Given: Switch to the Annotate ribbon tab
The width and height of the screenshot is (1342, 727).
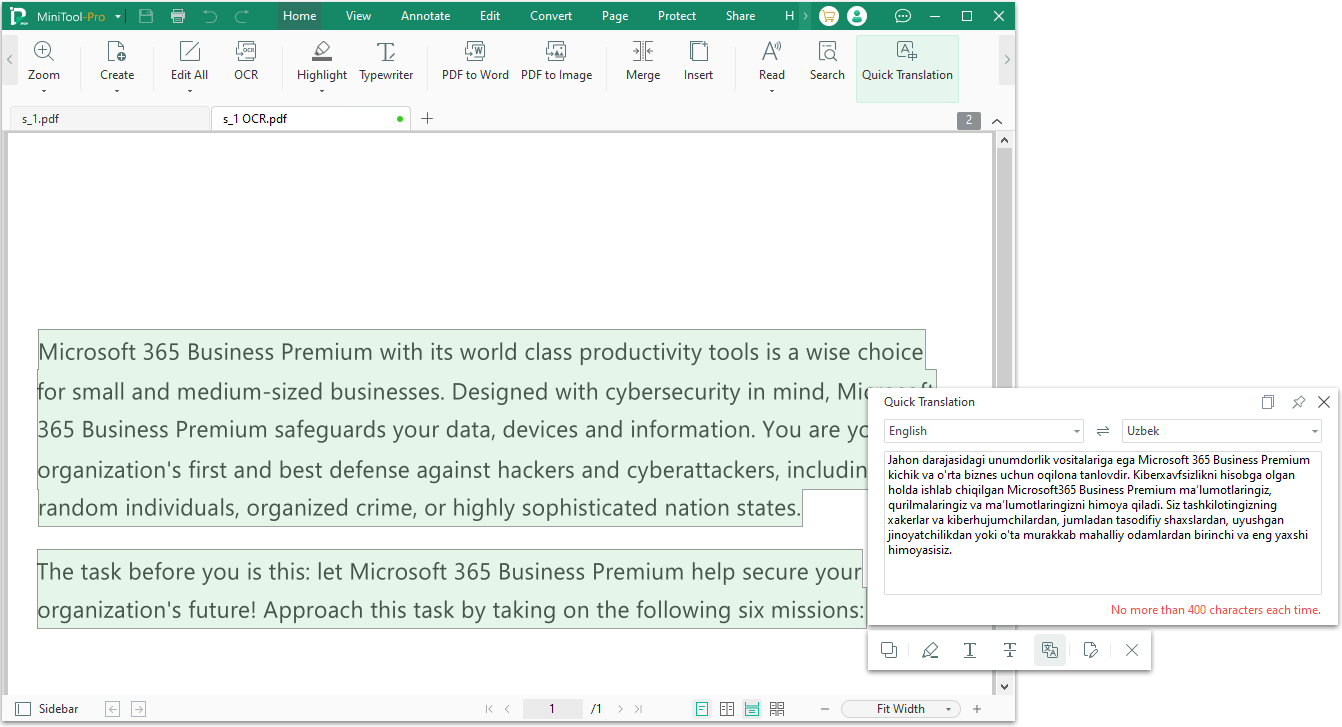Looking at the screenshot, I should (426, 16).
